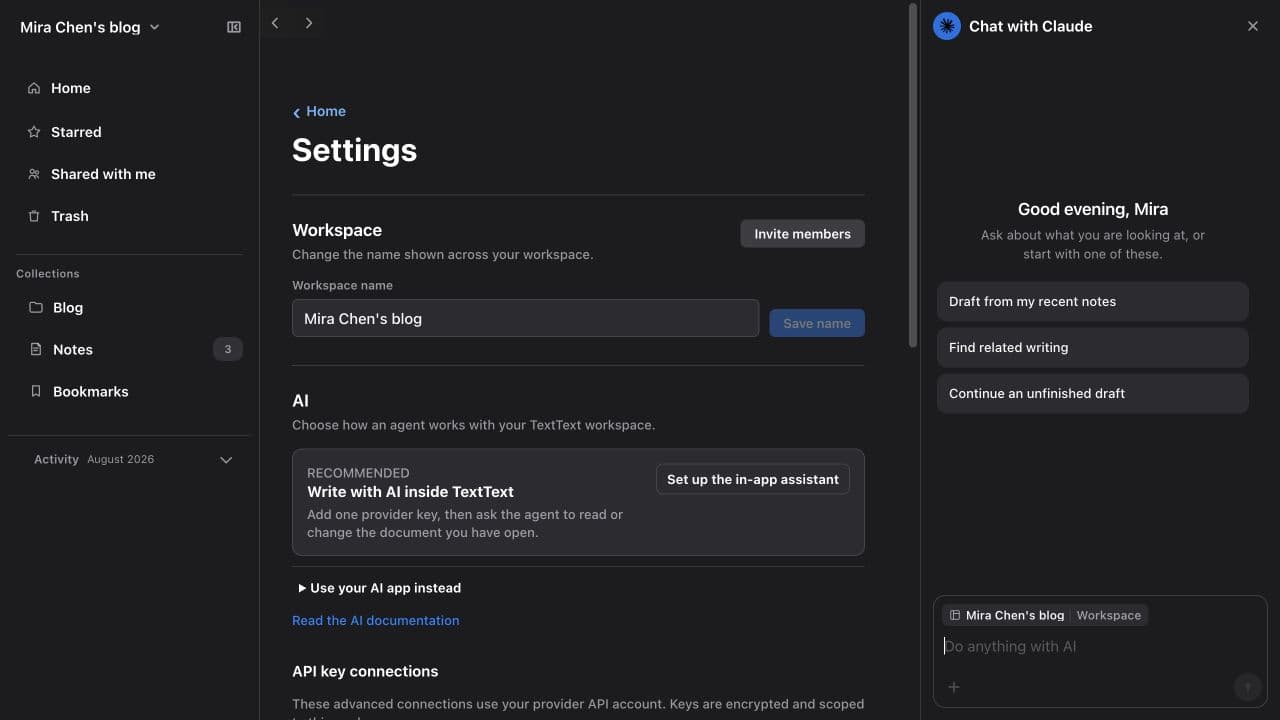
Task: Click the RECOMMENDED label
Action: point(358,473)
